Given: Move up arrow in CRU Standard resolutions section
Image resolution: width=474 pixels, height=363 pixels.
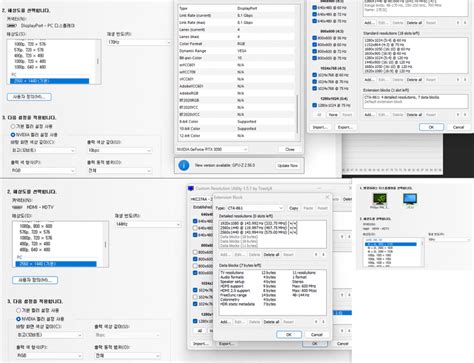Looking at the screenshot, I should (x=458, y=80).
